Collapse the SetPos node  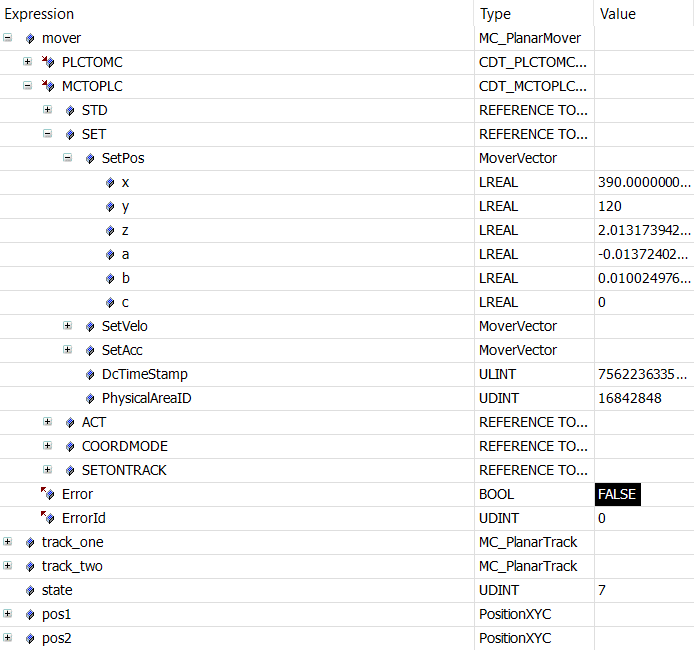tap(67, 158)
